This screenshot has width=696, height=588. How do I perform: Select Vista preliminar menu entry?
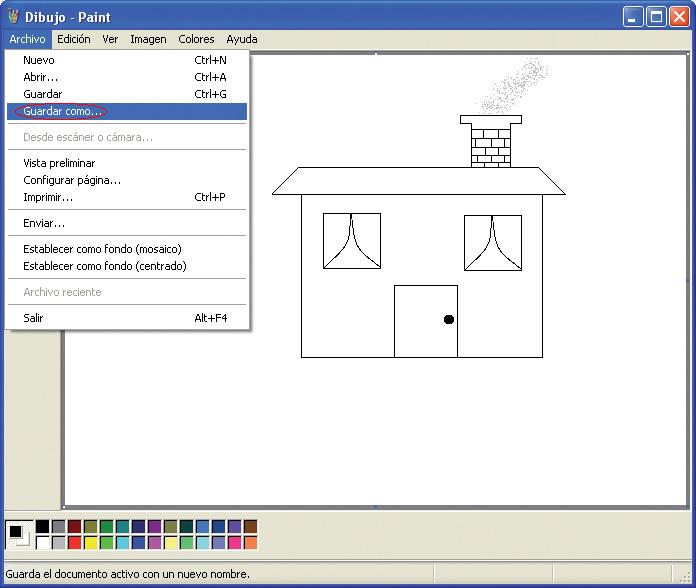127,163
